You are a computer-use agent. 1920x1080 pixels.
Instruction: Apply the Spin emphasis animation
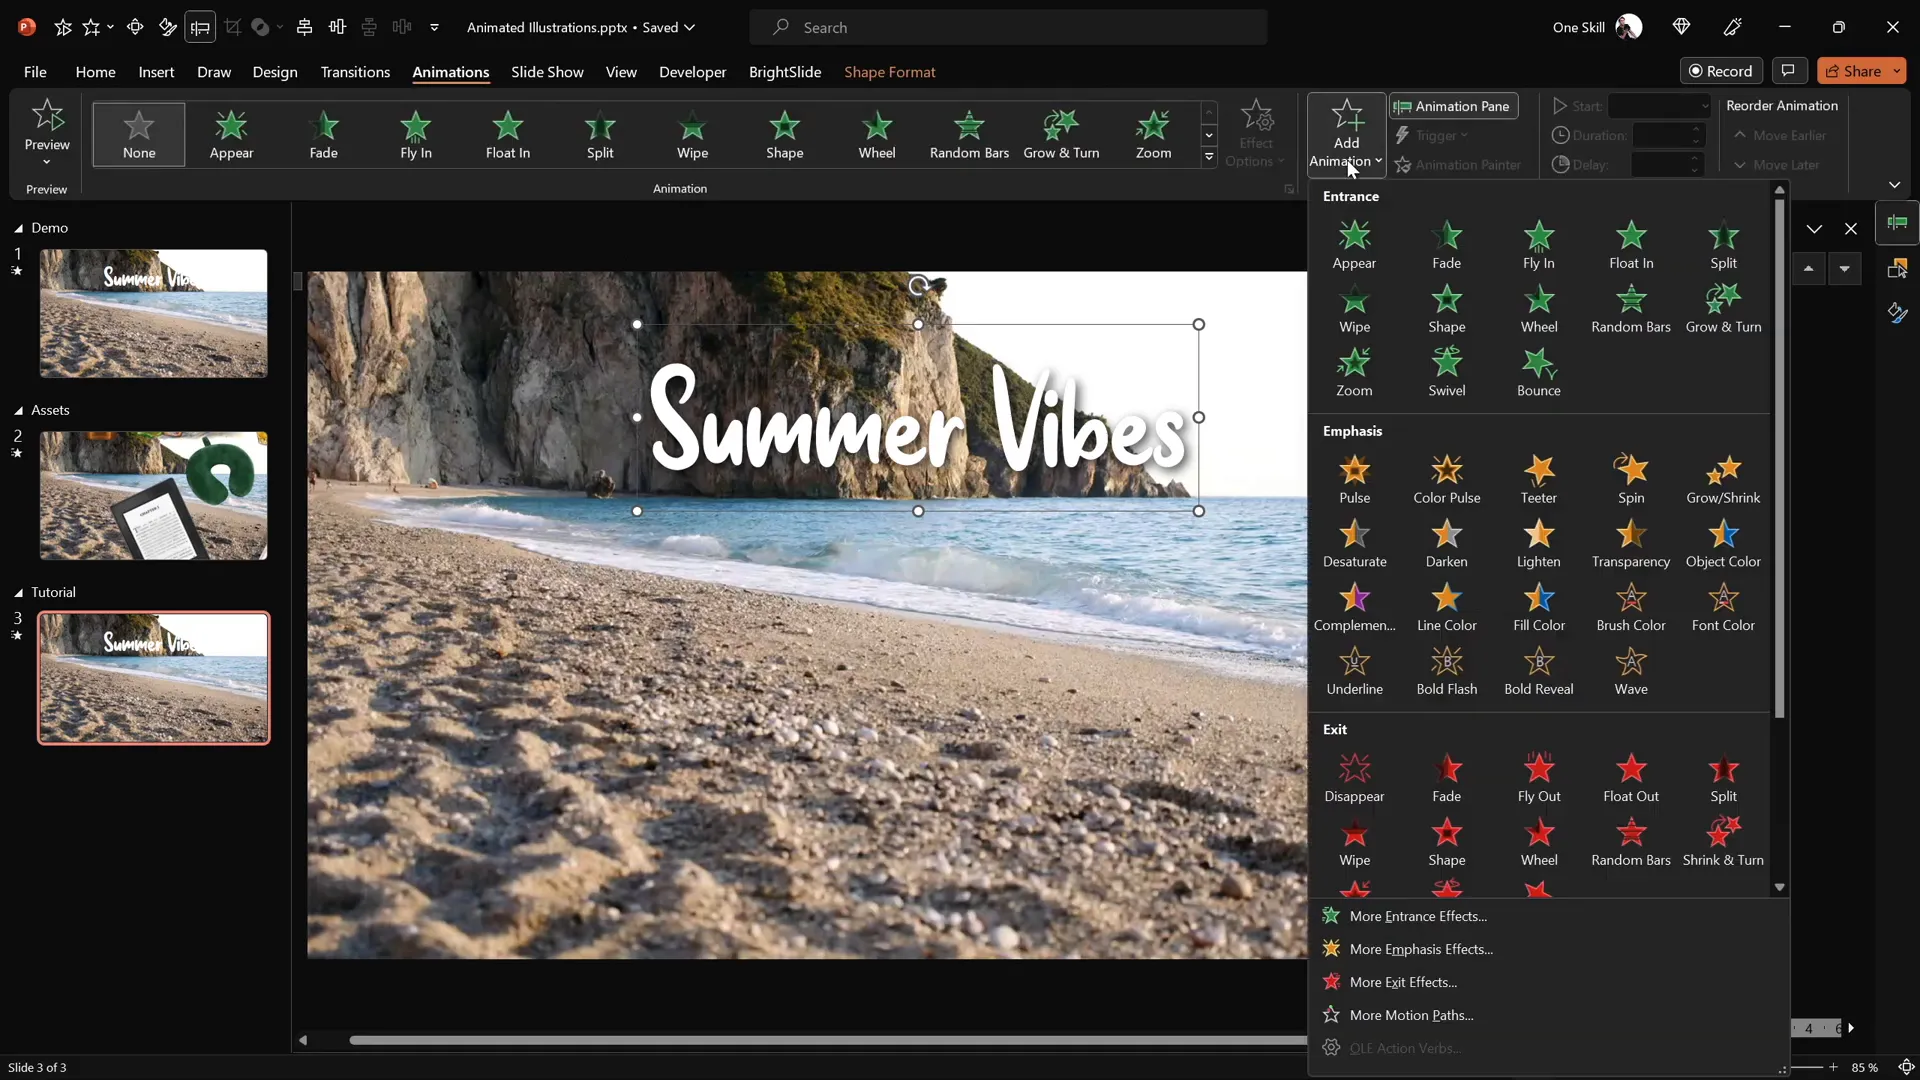point(1630,479)
